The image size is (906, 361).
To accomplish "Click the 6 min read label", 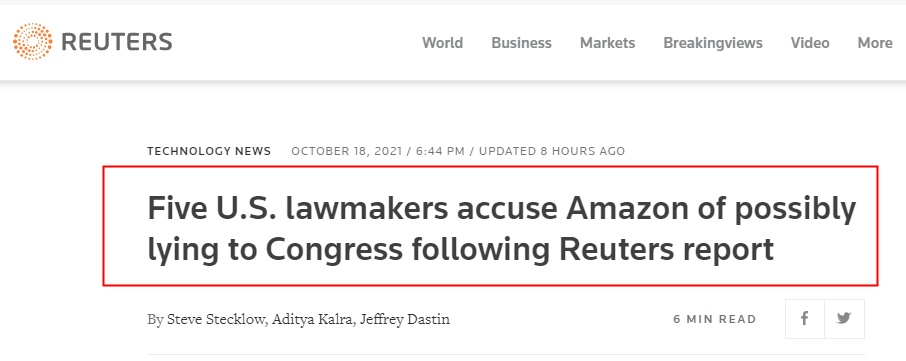I will coord(715,319).
